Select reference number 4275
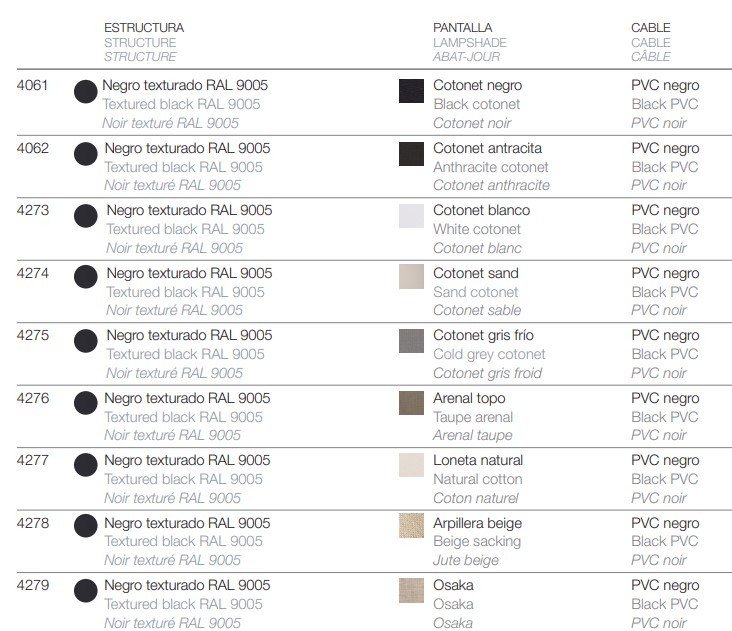732x631 pixels. 33,335
